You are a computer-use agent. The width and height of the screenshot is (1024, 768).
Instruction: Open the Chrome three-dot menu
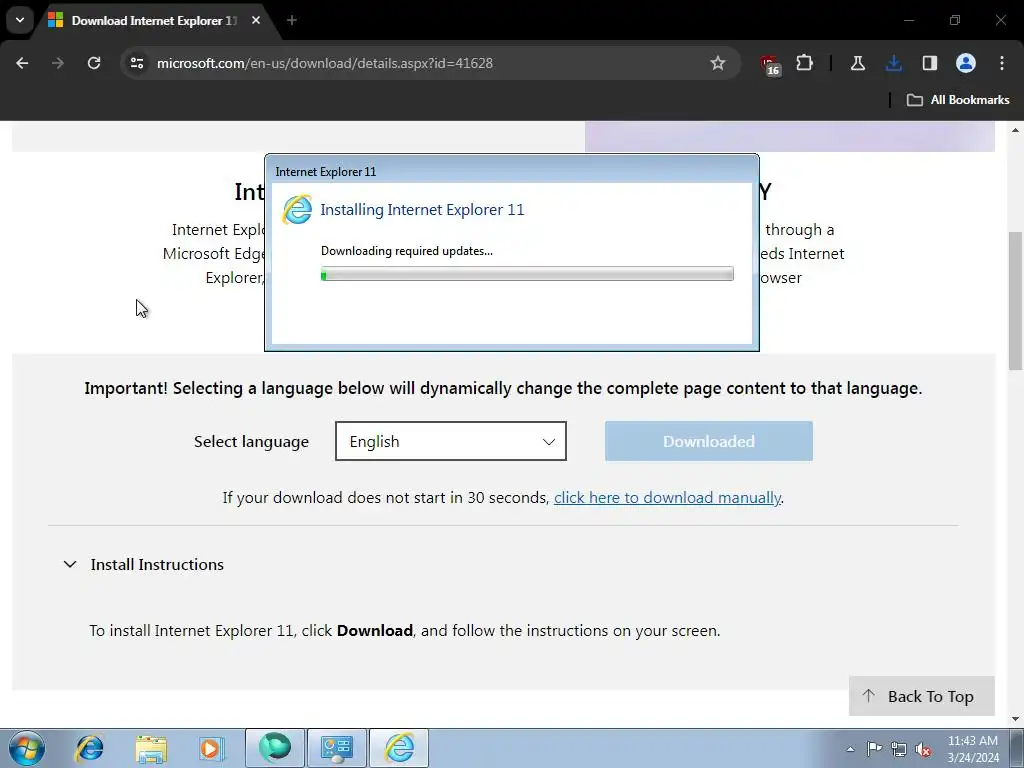1002,63
